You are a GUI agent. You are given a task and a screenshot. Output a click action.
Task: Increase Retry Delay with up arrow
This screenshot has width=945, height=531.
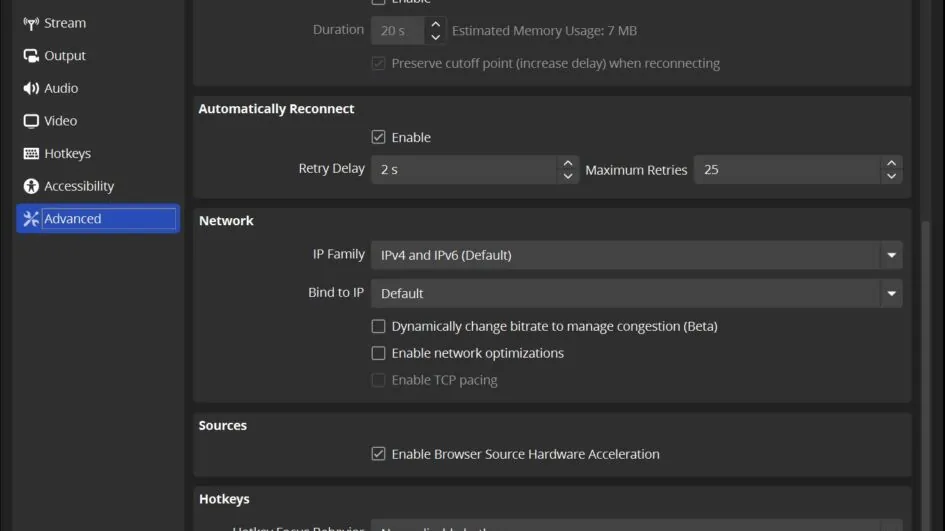coord(568,163)
